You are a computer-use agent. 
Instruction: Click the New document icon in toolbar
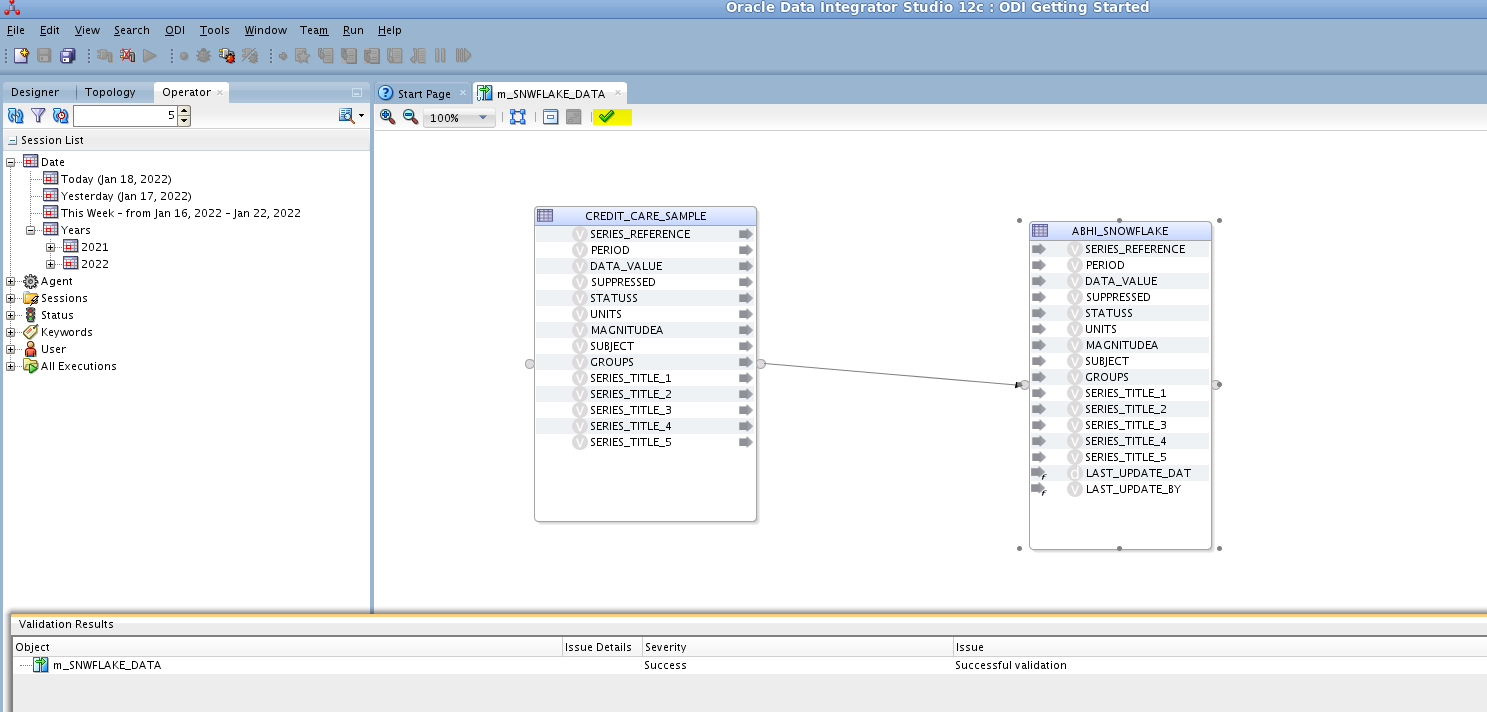pos(20,56)
